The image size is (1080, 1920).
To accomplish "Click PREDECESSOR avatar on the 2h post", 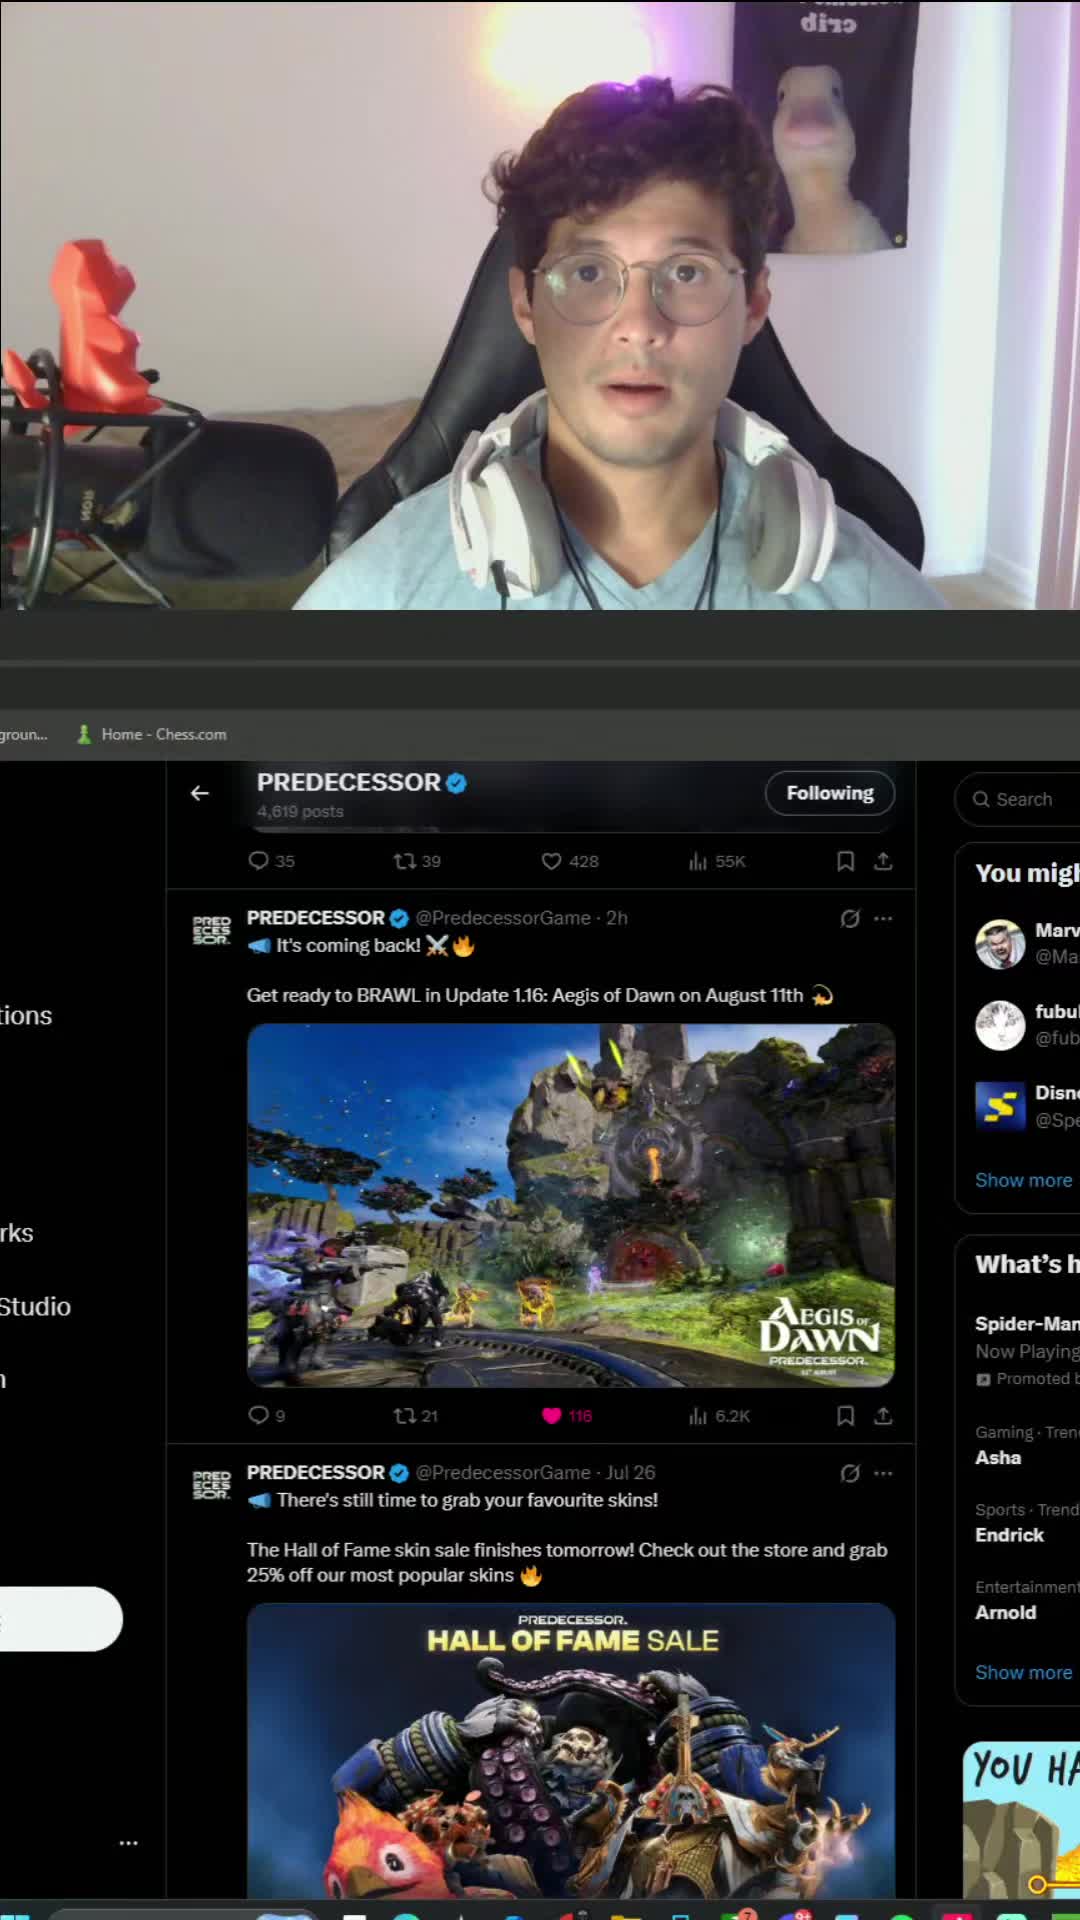I will click(x=211, y=930).
